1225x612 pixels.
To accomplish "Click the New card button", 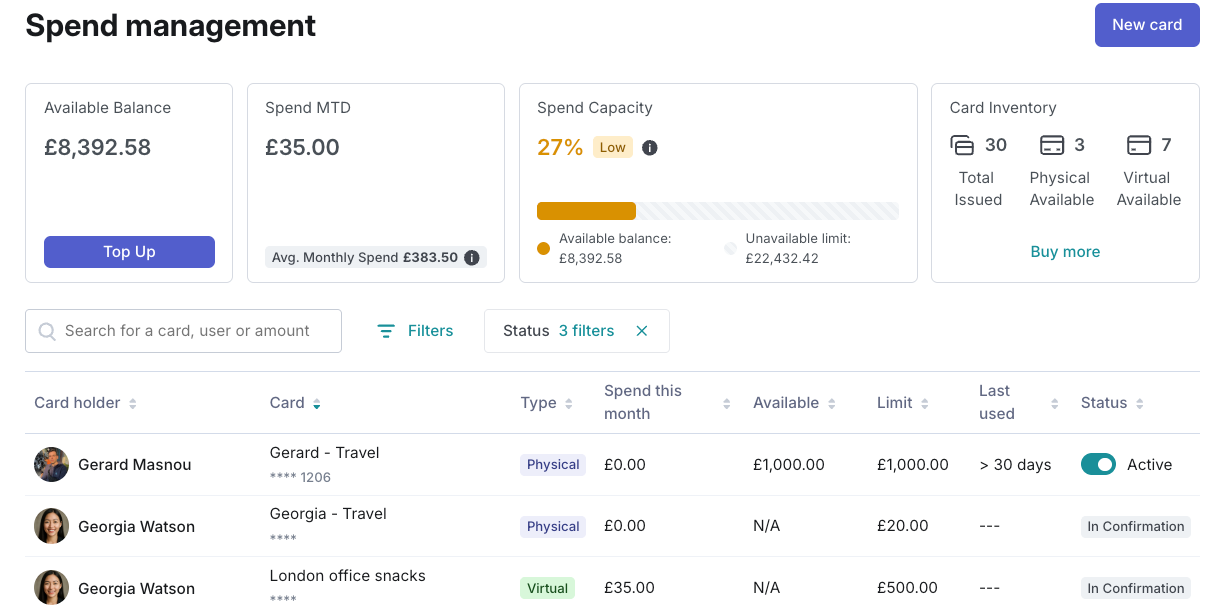I will [1147, 25].
